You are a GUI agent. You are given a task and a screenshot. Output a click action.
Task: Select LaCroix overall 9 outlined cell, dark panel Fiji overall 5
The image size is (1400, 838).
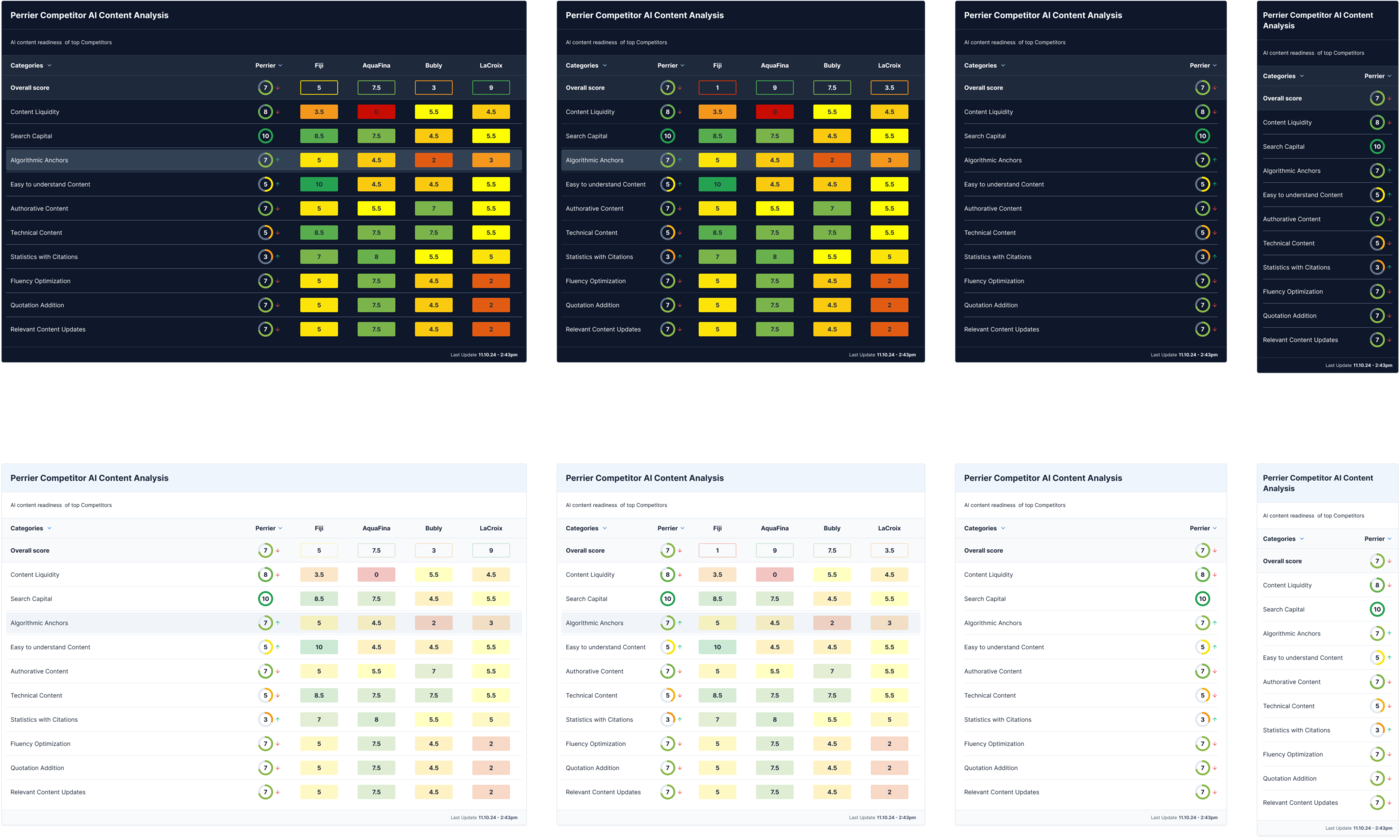click(x=491, y=88)
